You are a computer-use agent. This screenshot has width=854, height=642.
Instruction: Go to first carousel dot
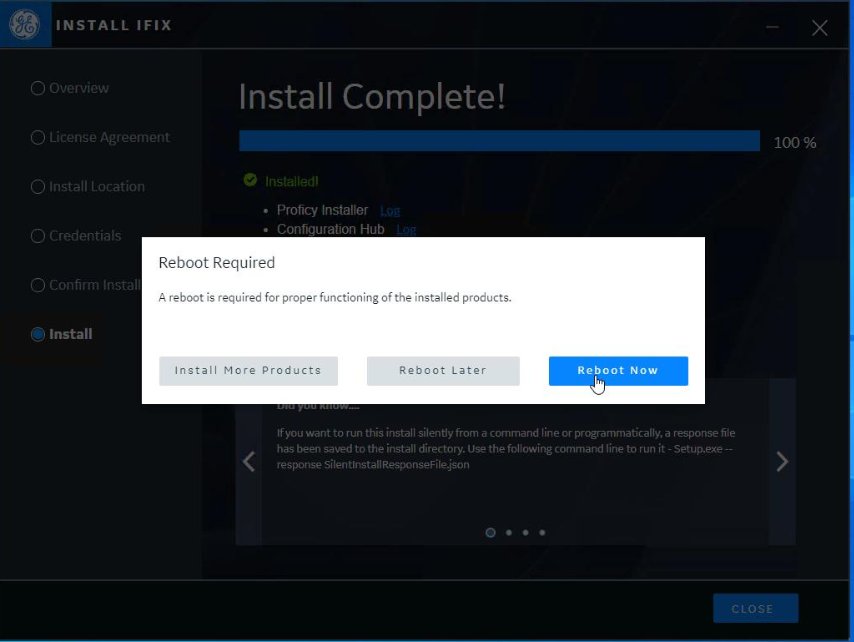coord(490,533)
